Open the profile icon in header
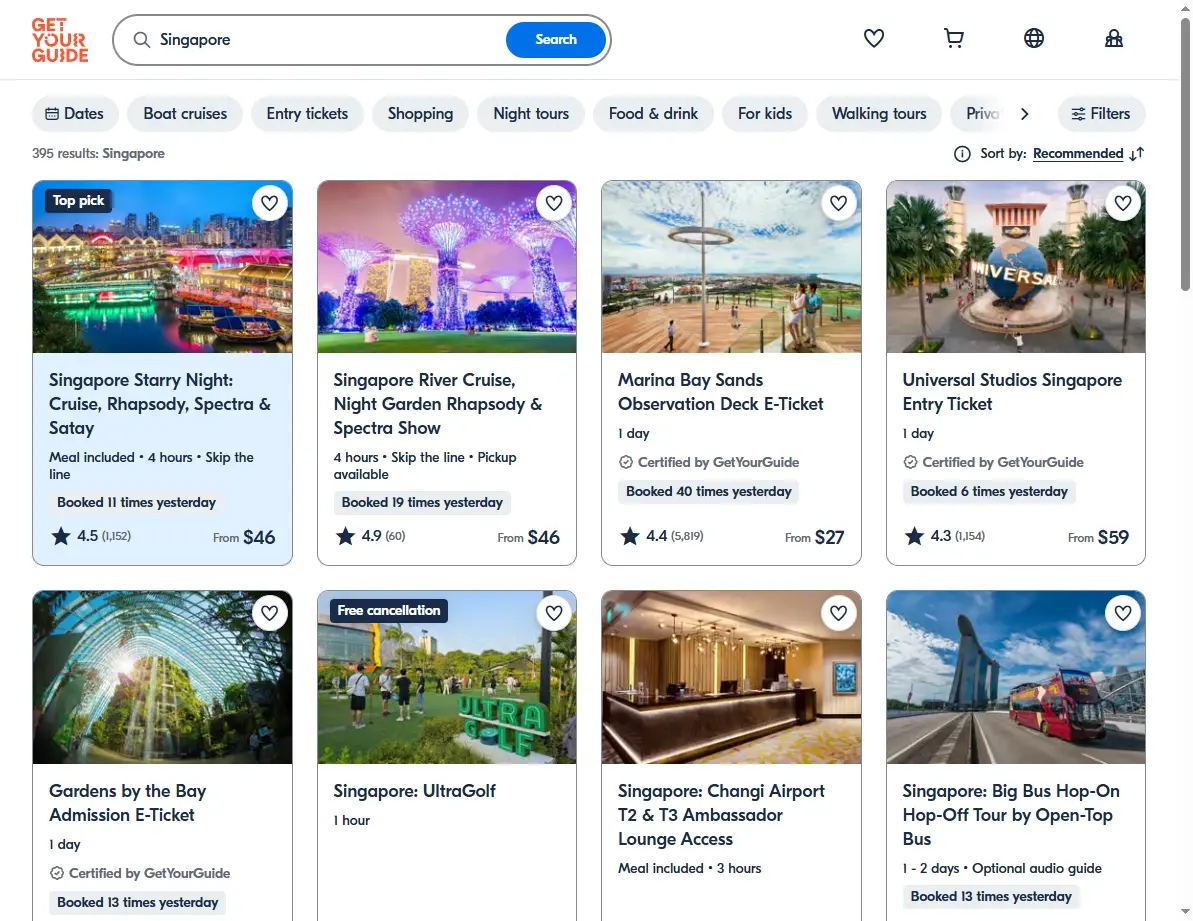The image size is (1193, 921). [1113, 38]
